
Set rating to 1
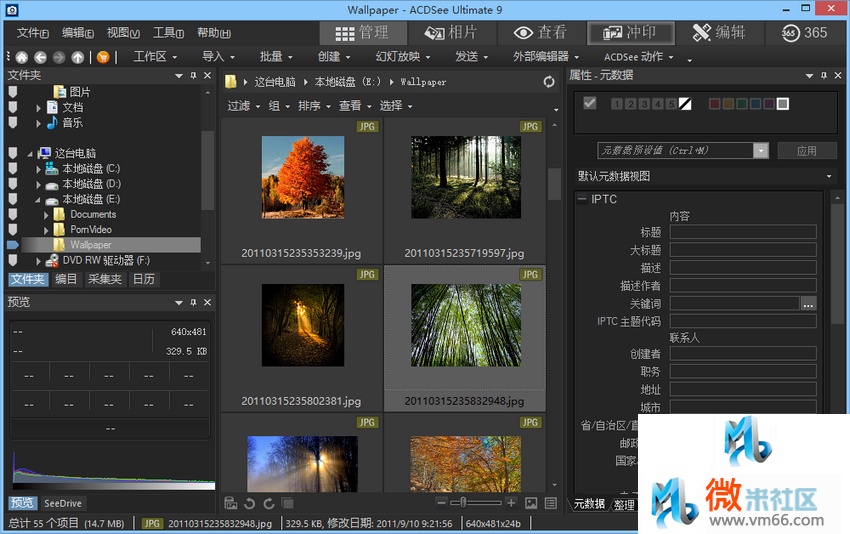pyautogui.click(x=616, y=104)
